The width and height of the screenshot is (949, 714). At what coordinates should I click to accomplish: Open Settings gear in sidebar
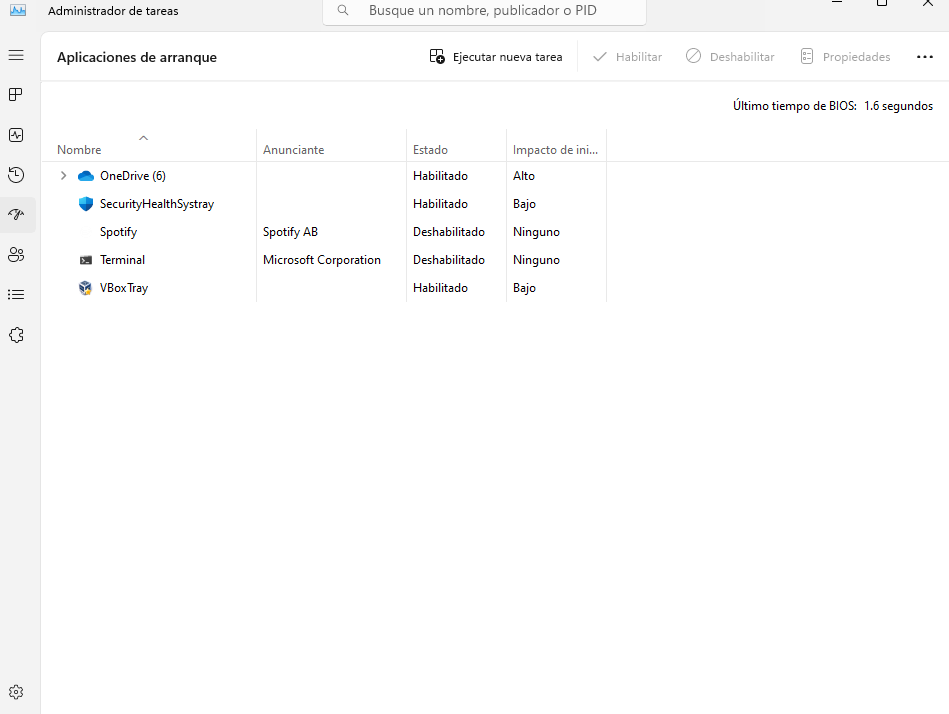point(16,692)
